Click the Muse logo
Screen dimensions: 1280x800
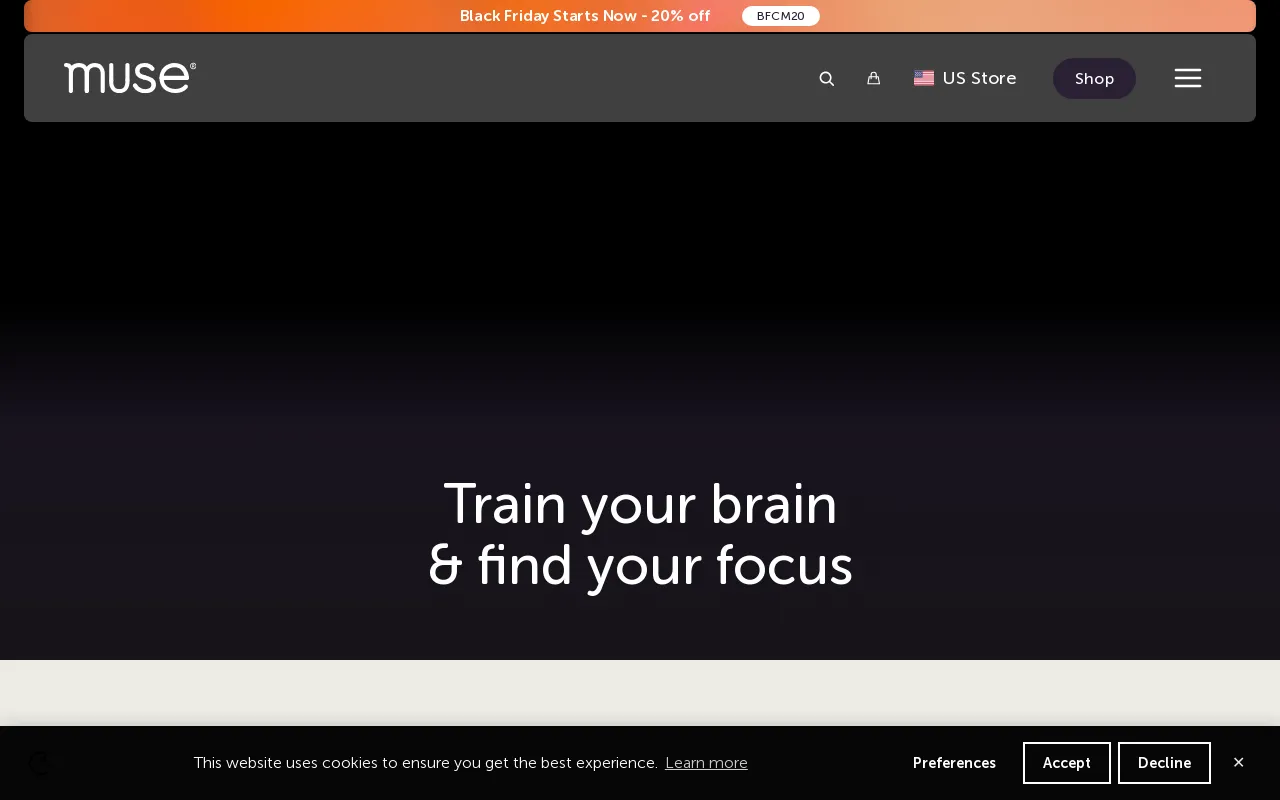click(x=130, y=77)
